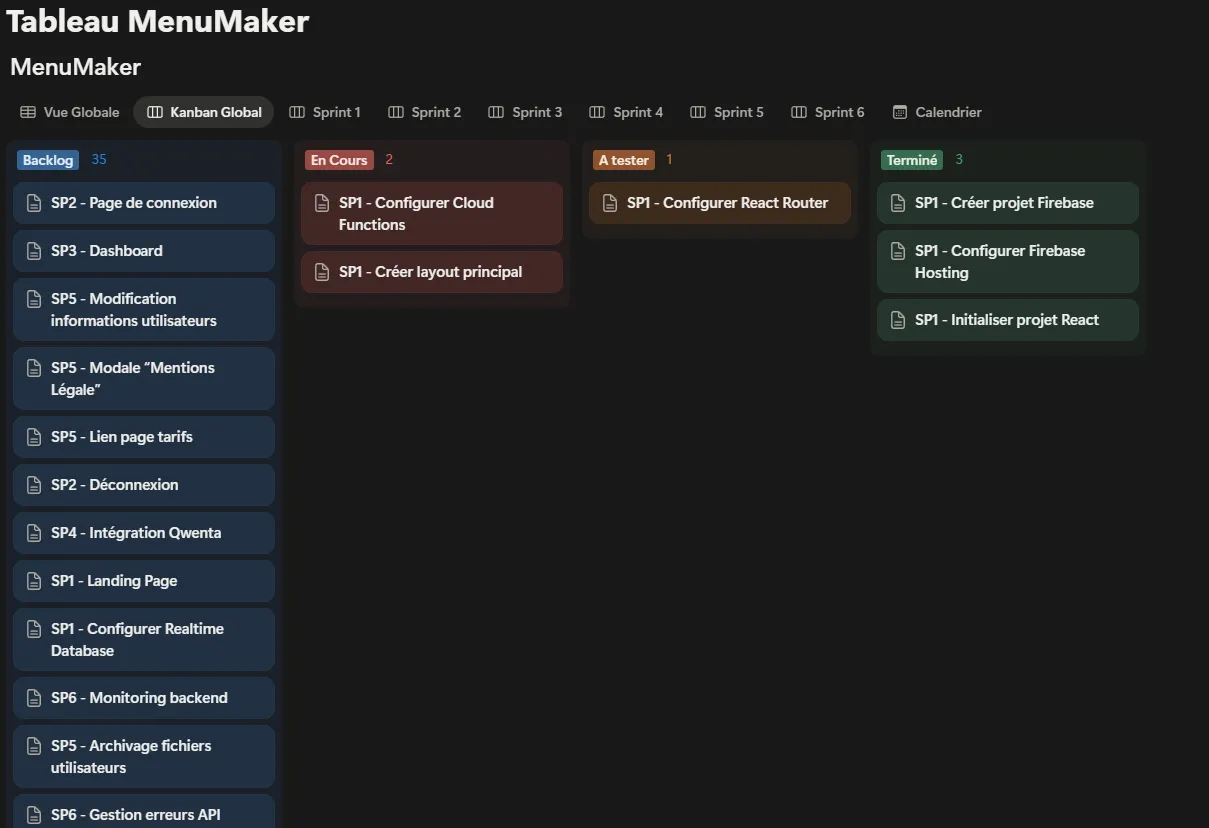The width and height of the screenshot is (1209, 828).
Task: Select the Kanban Global tab
Action: point(204,112)
